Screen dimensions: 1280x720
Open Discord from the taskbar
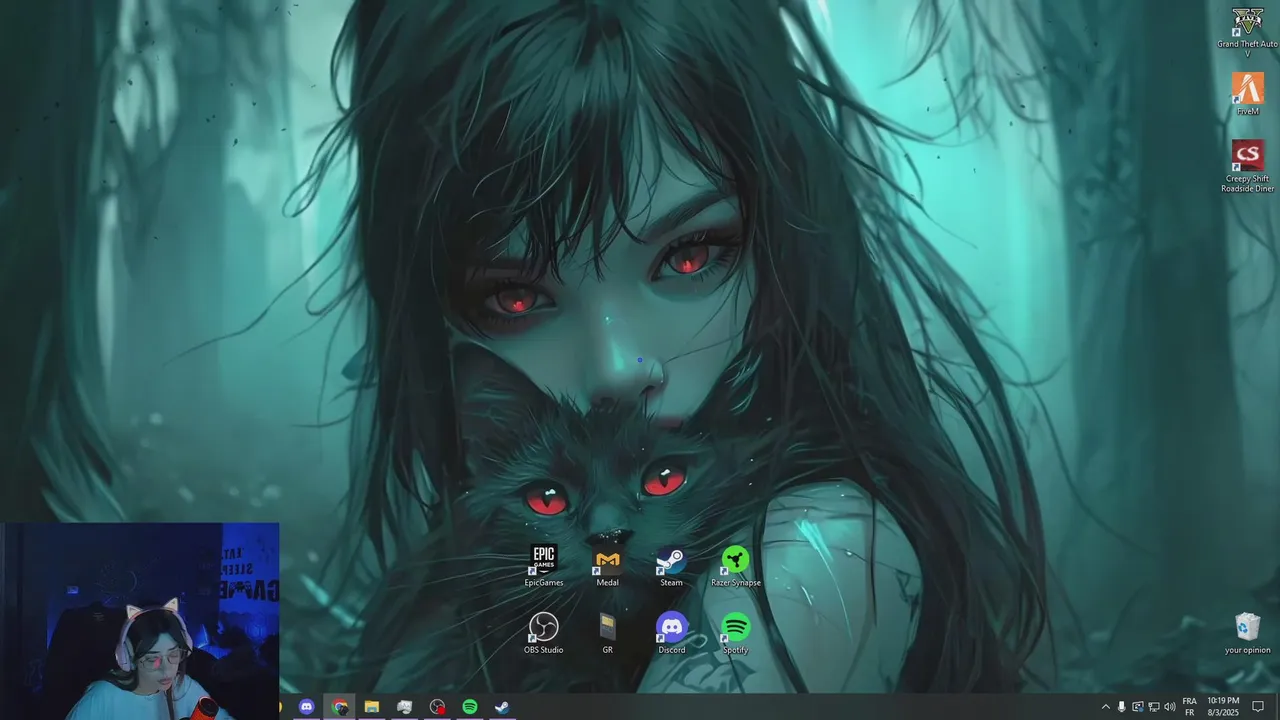click(x=306, y=707)
